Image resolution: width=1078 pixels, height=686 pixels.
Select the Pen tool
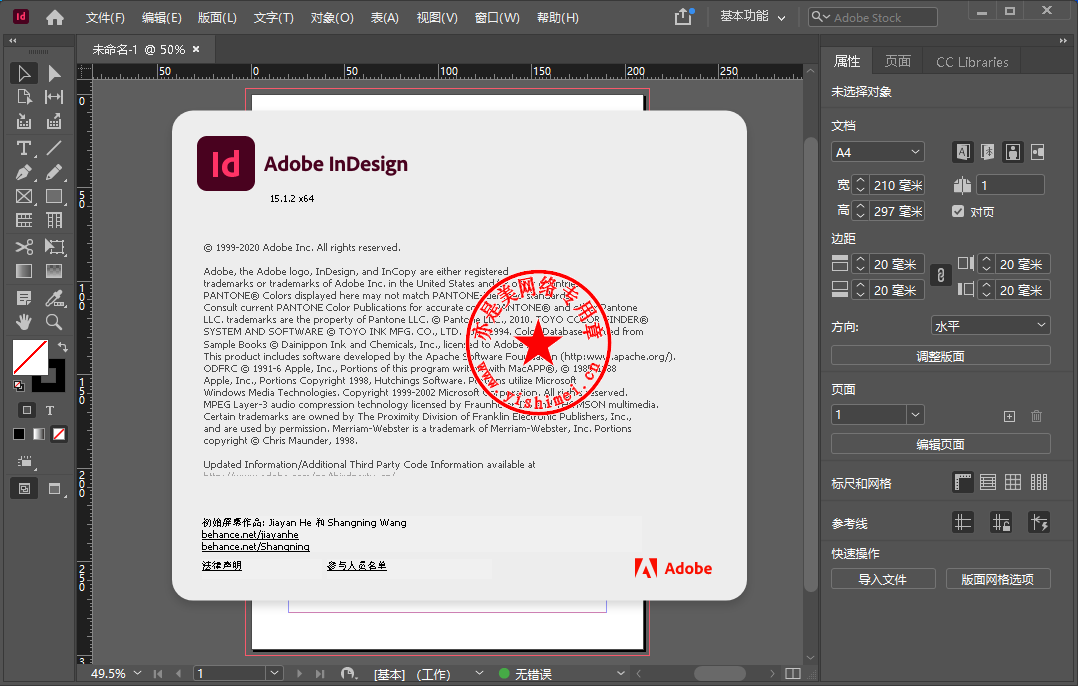tap(23, 172)
